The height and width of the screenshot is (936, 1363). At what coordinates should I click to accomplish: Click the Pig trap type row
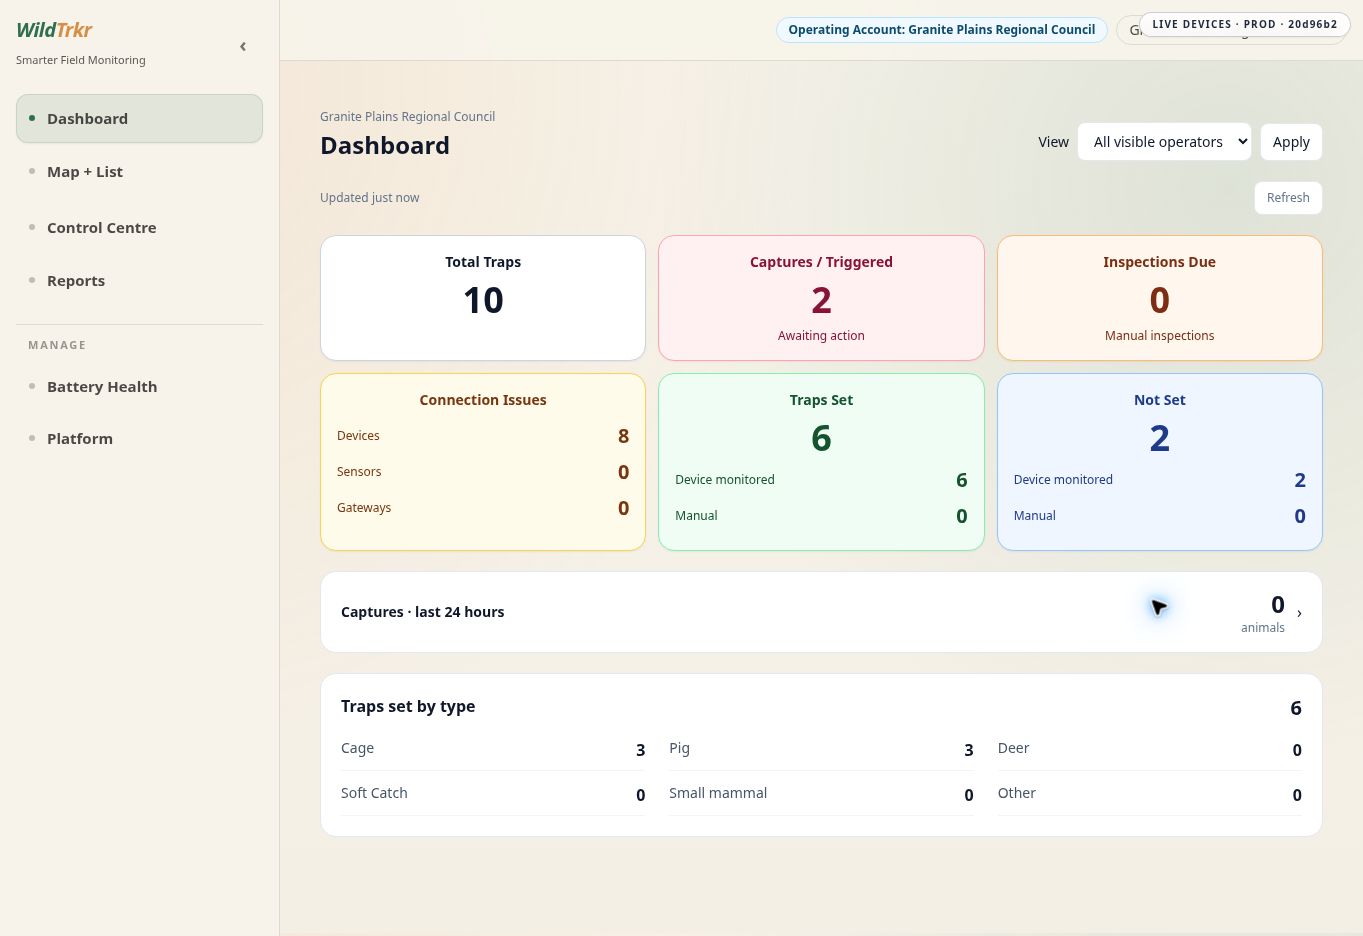point(821,749)
